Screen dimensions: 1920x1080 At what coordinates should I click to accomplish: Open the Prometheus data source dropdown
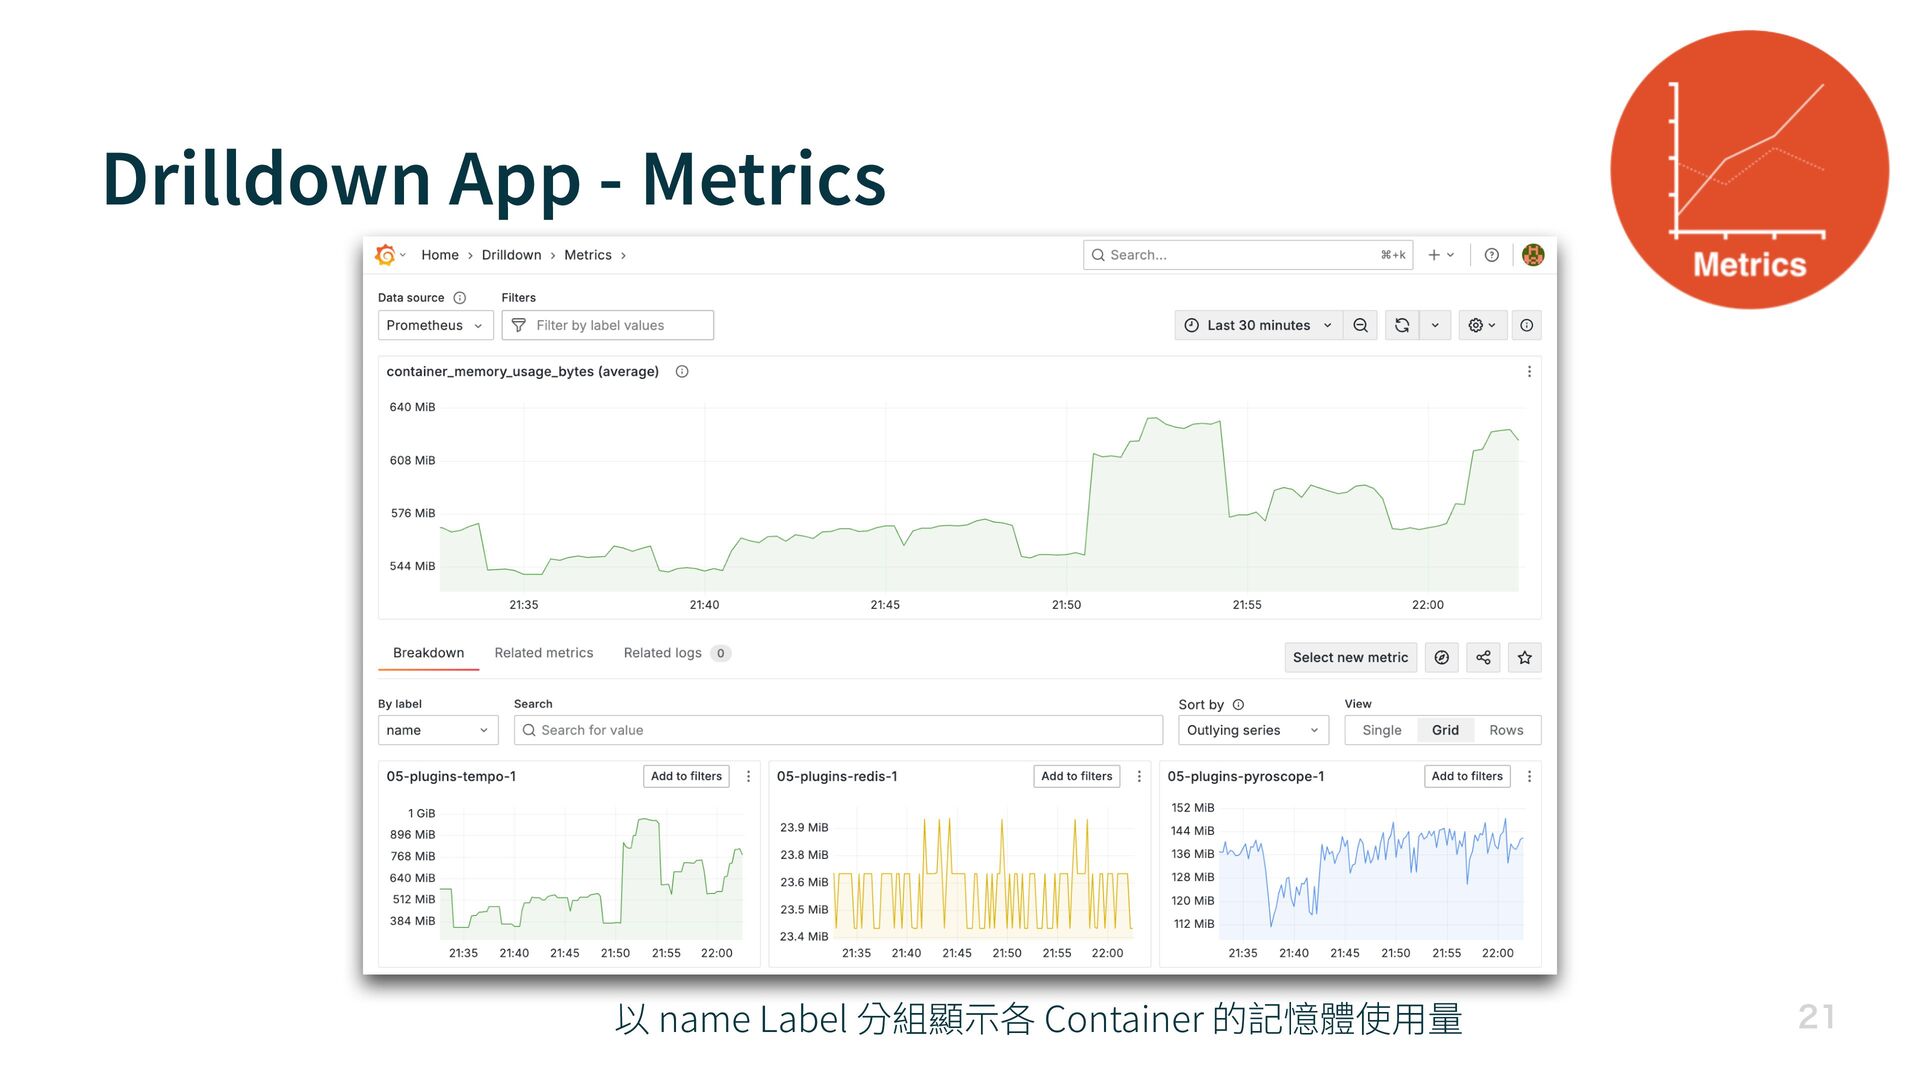[x=435, y=325]
